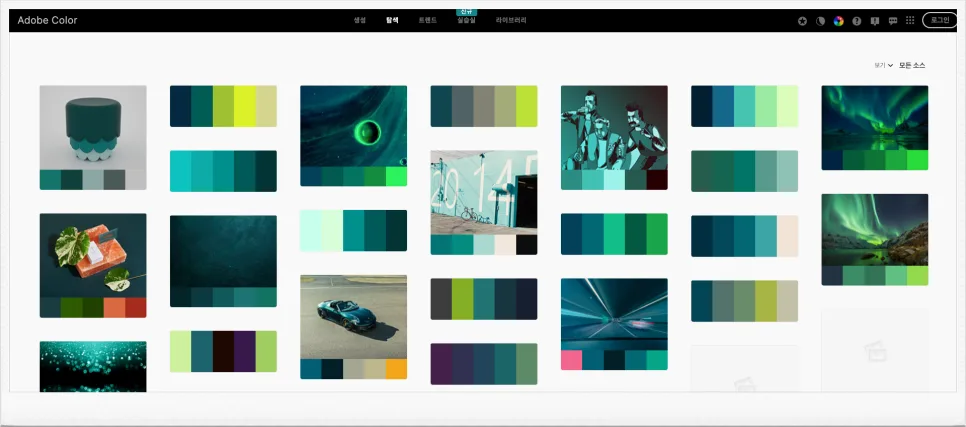Open the teal, olive and beige palette card
Viewport: 966px width, 427px height.
[x=745, y=301]
